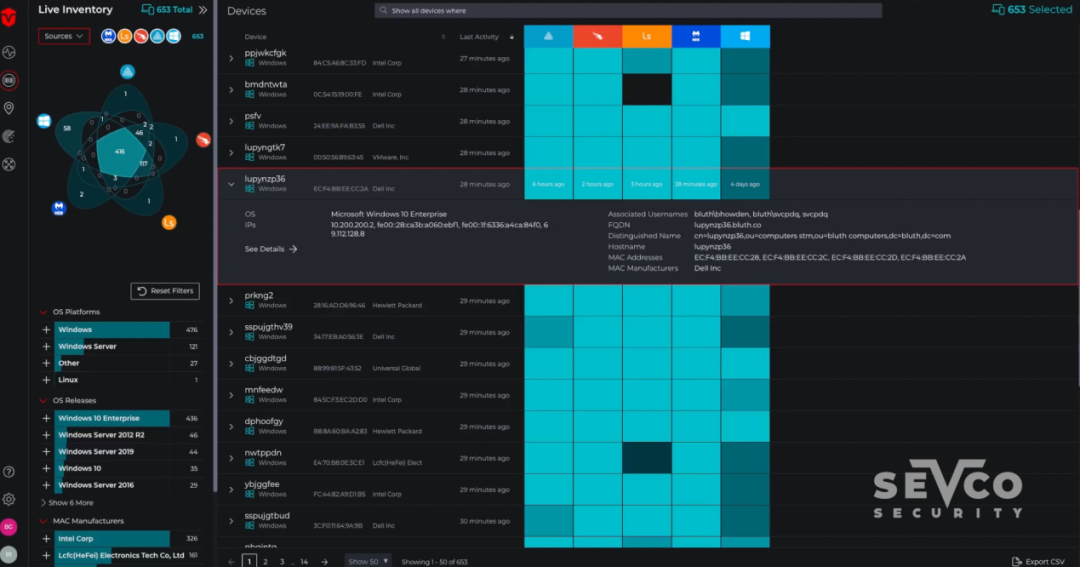Select blue triangle source column header
1080x567 pixels.
[548, 37]
